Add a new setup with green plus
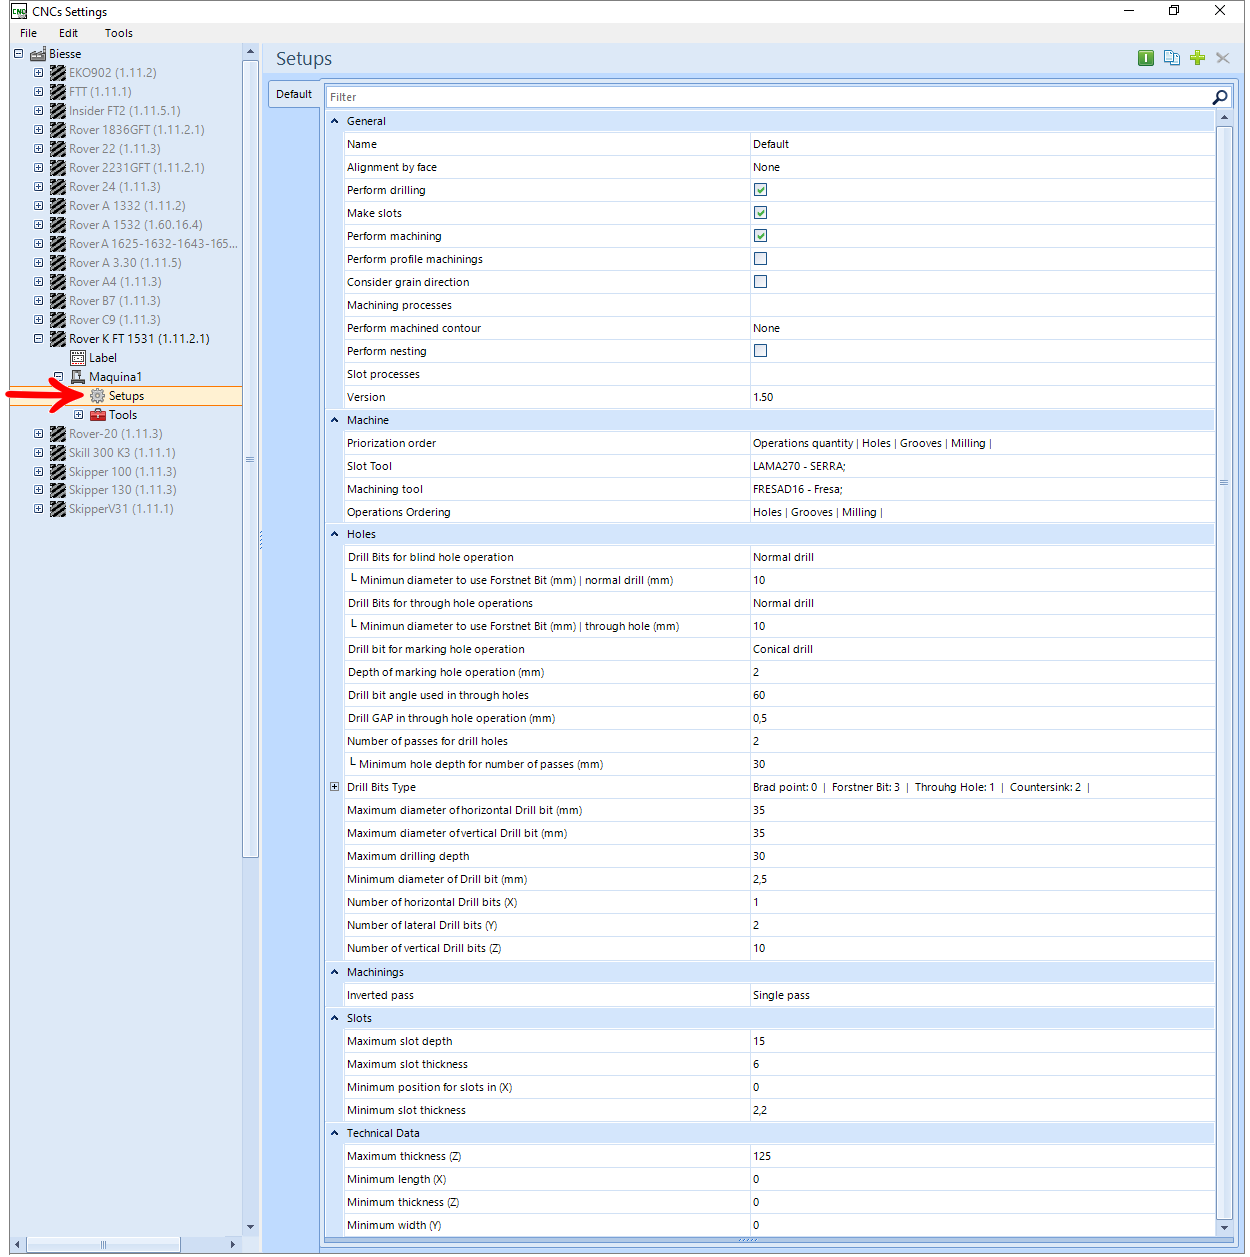The image size is (1250, 1257). [1197, 58]
